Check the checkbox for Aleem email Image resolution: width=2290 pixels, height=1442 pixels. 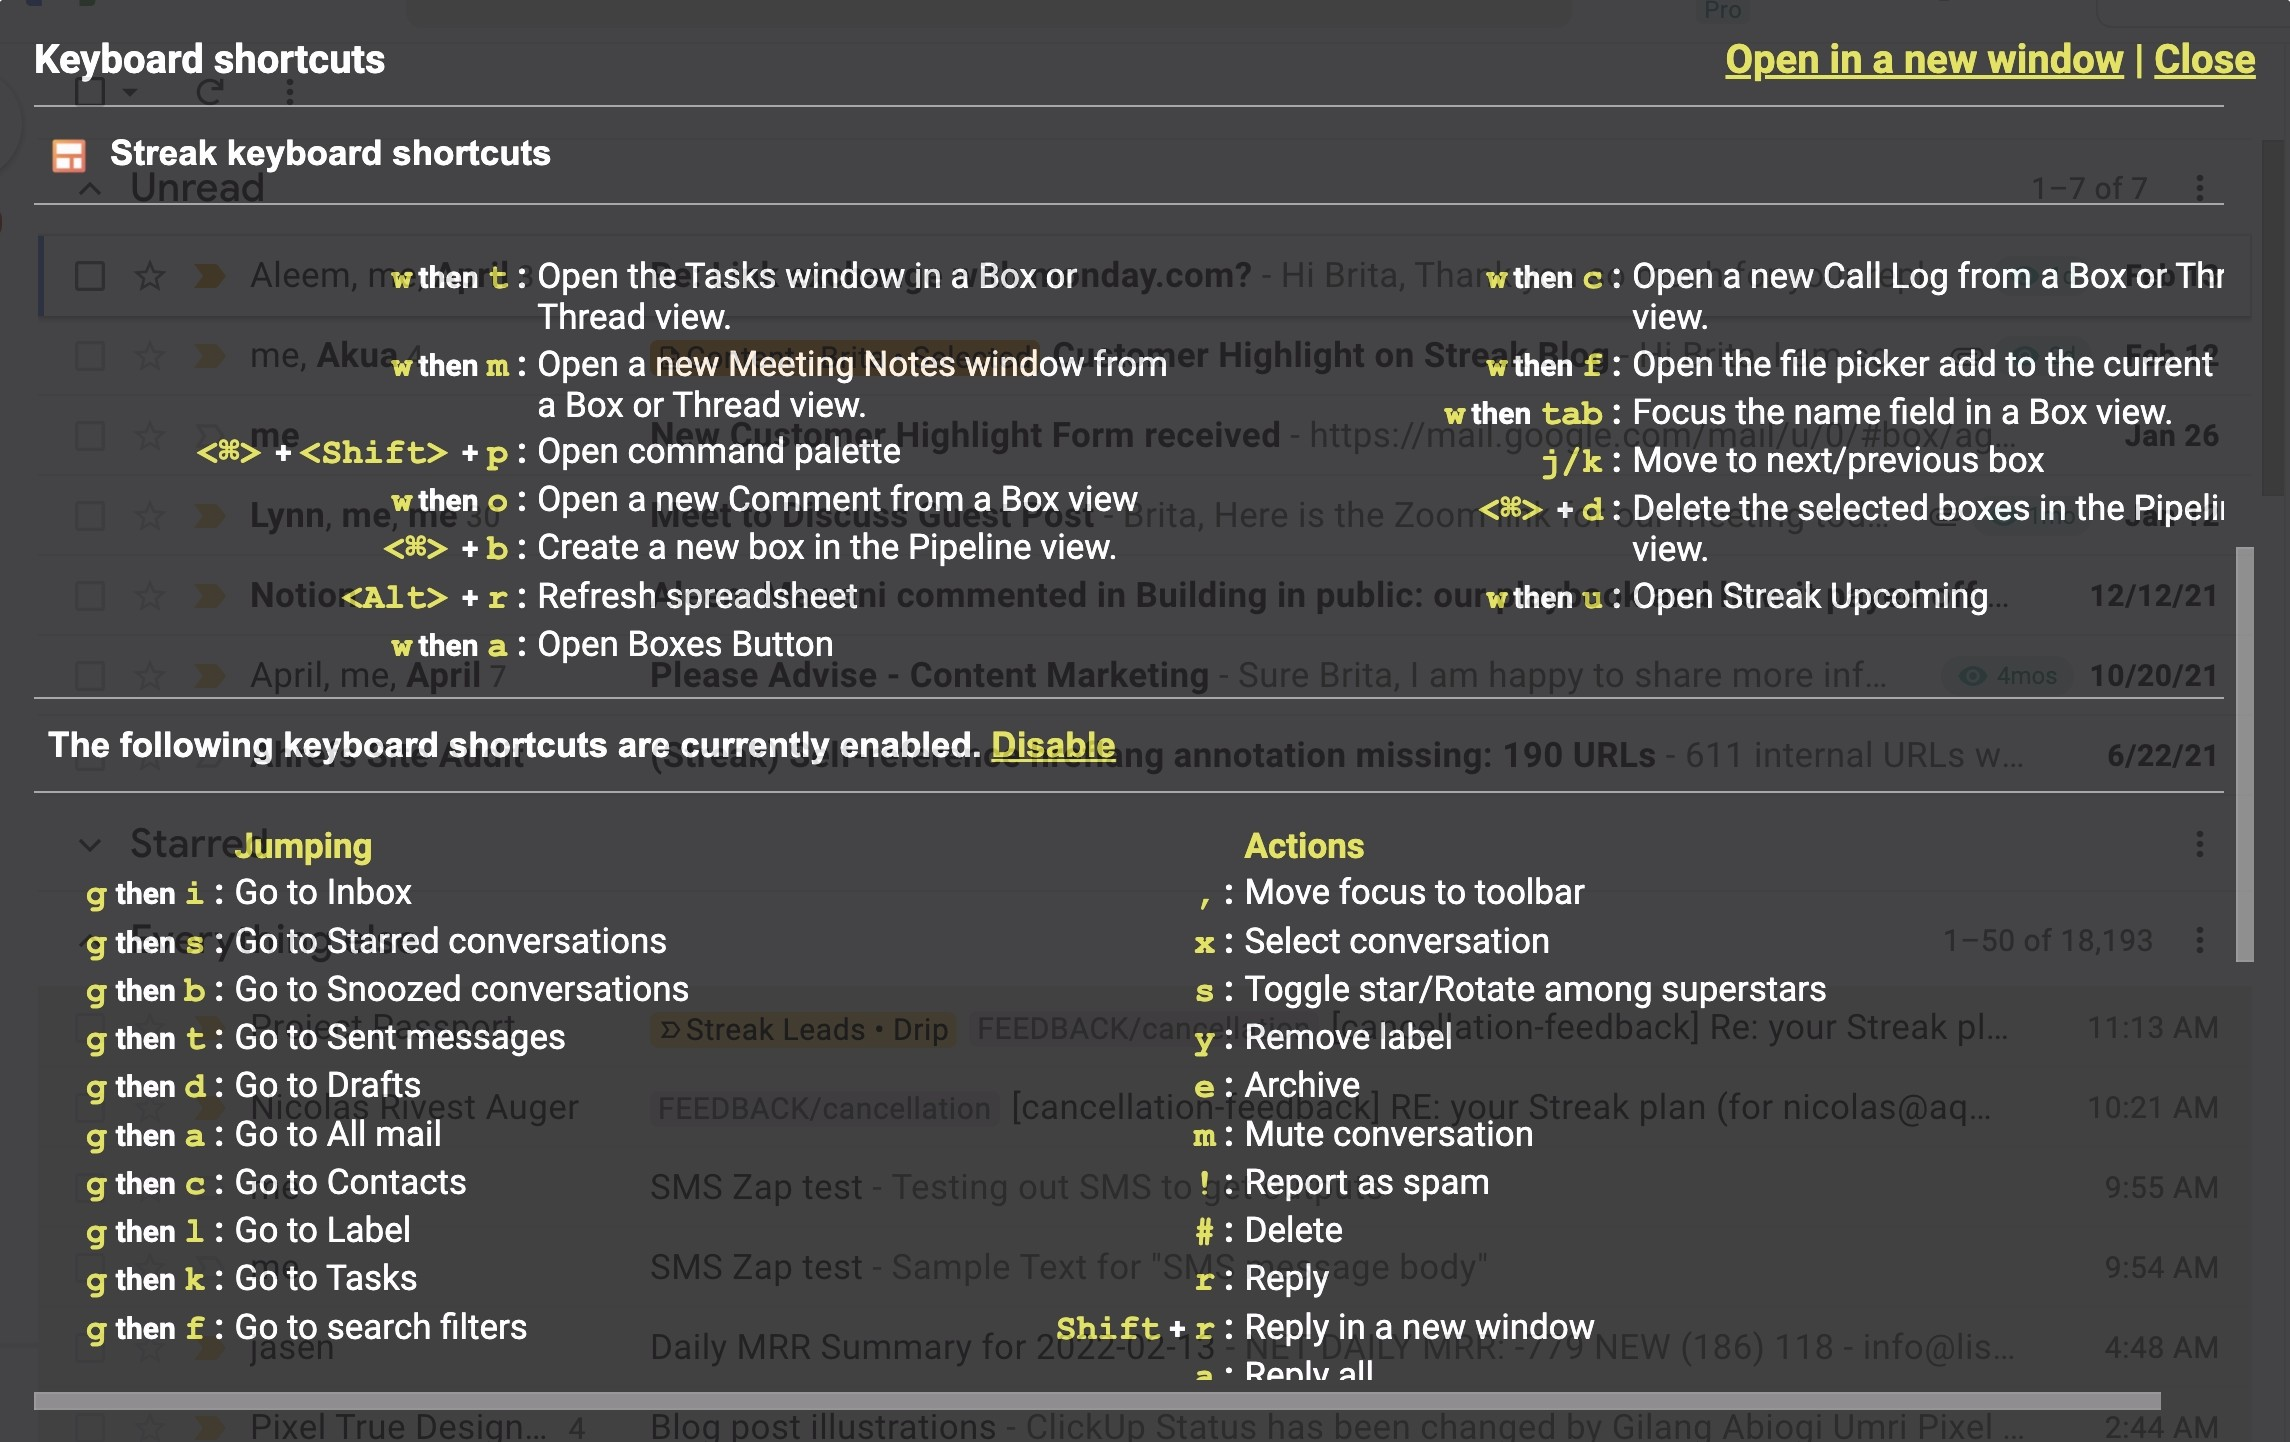coord(90,276)
